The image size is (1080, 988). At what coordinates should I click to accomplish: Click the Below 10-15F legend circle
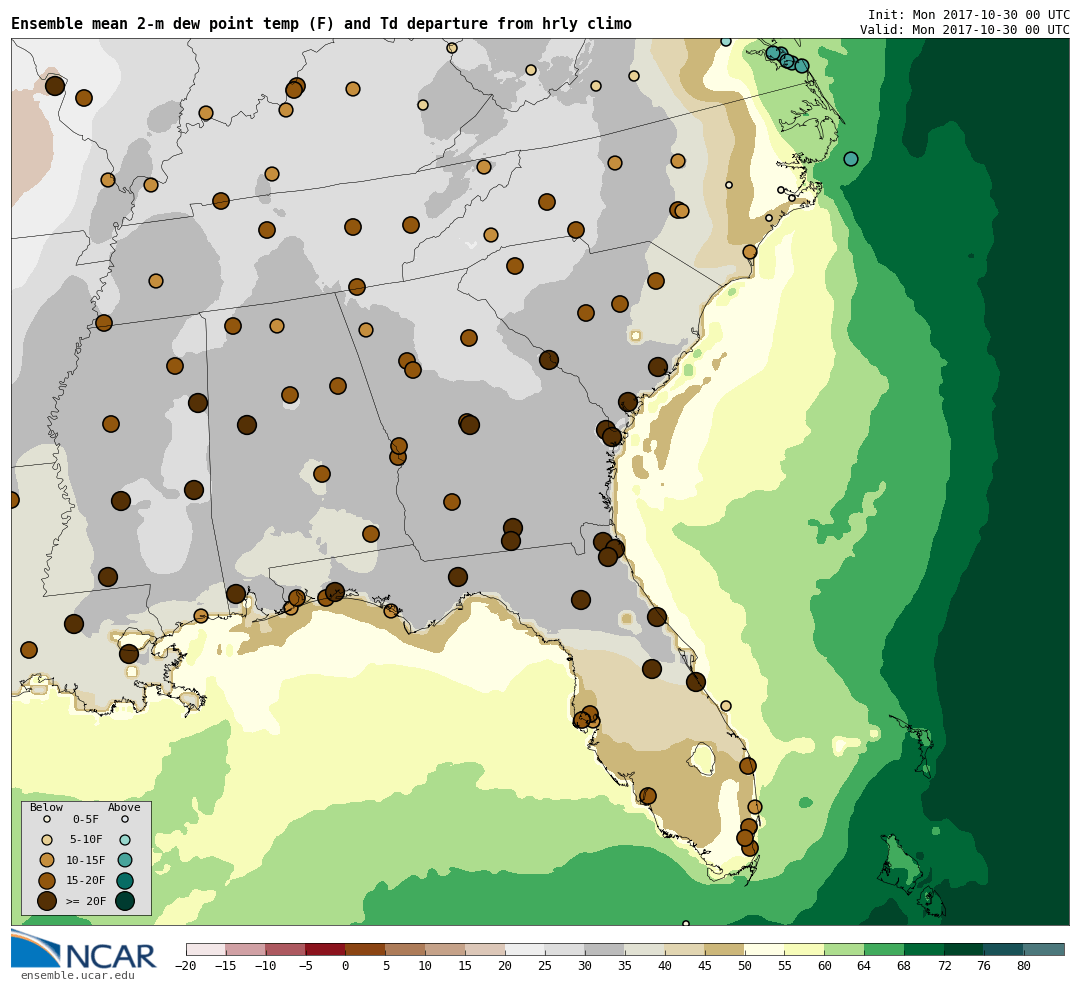(x=47, y=860)
